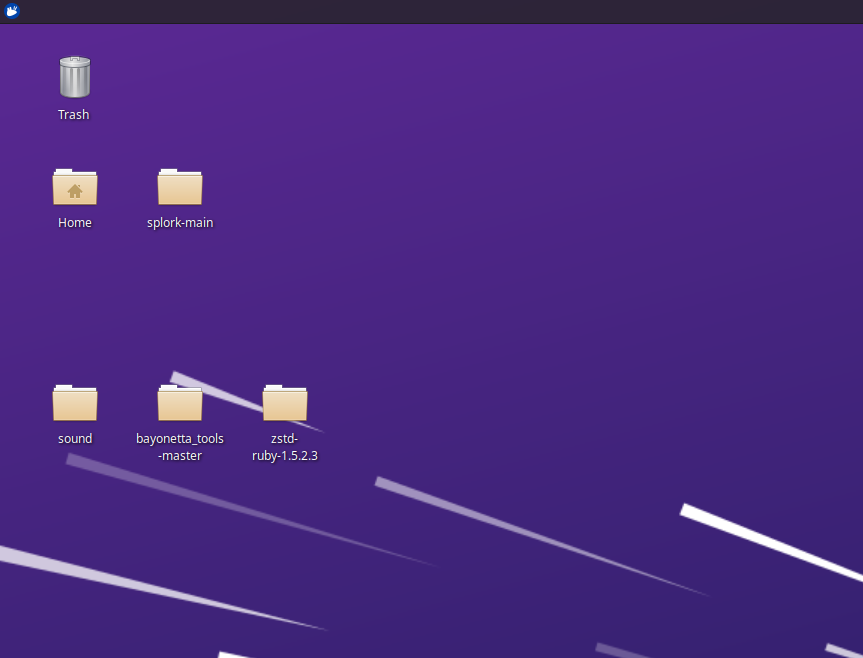Screen dimensions: 863x658
Task: Select the bayonetta_tools-master folder icon
Action: (180, 403)
